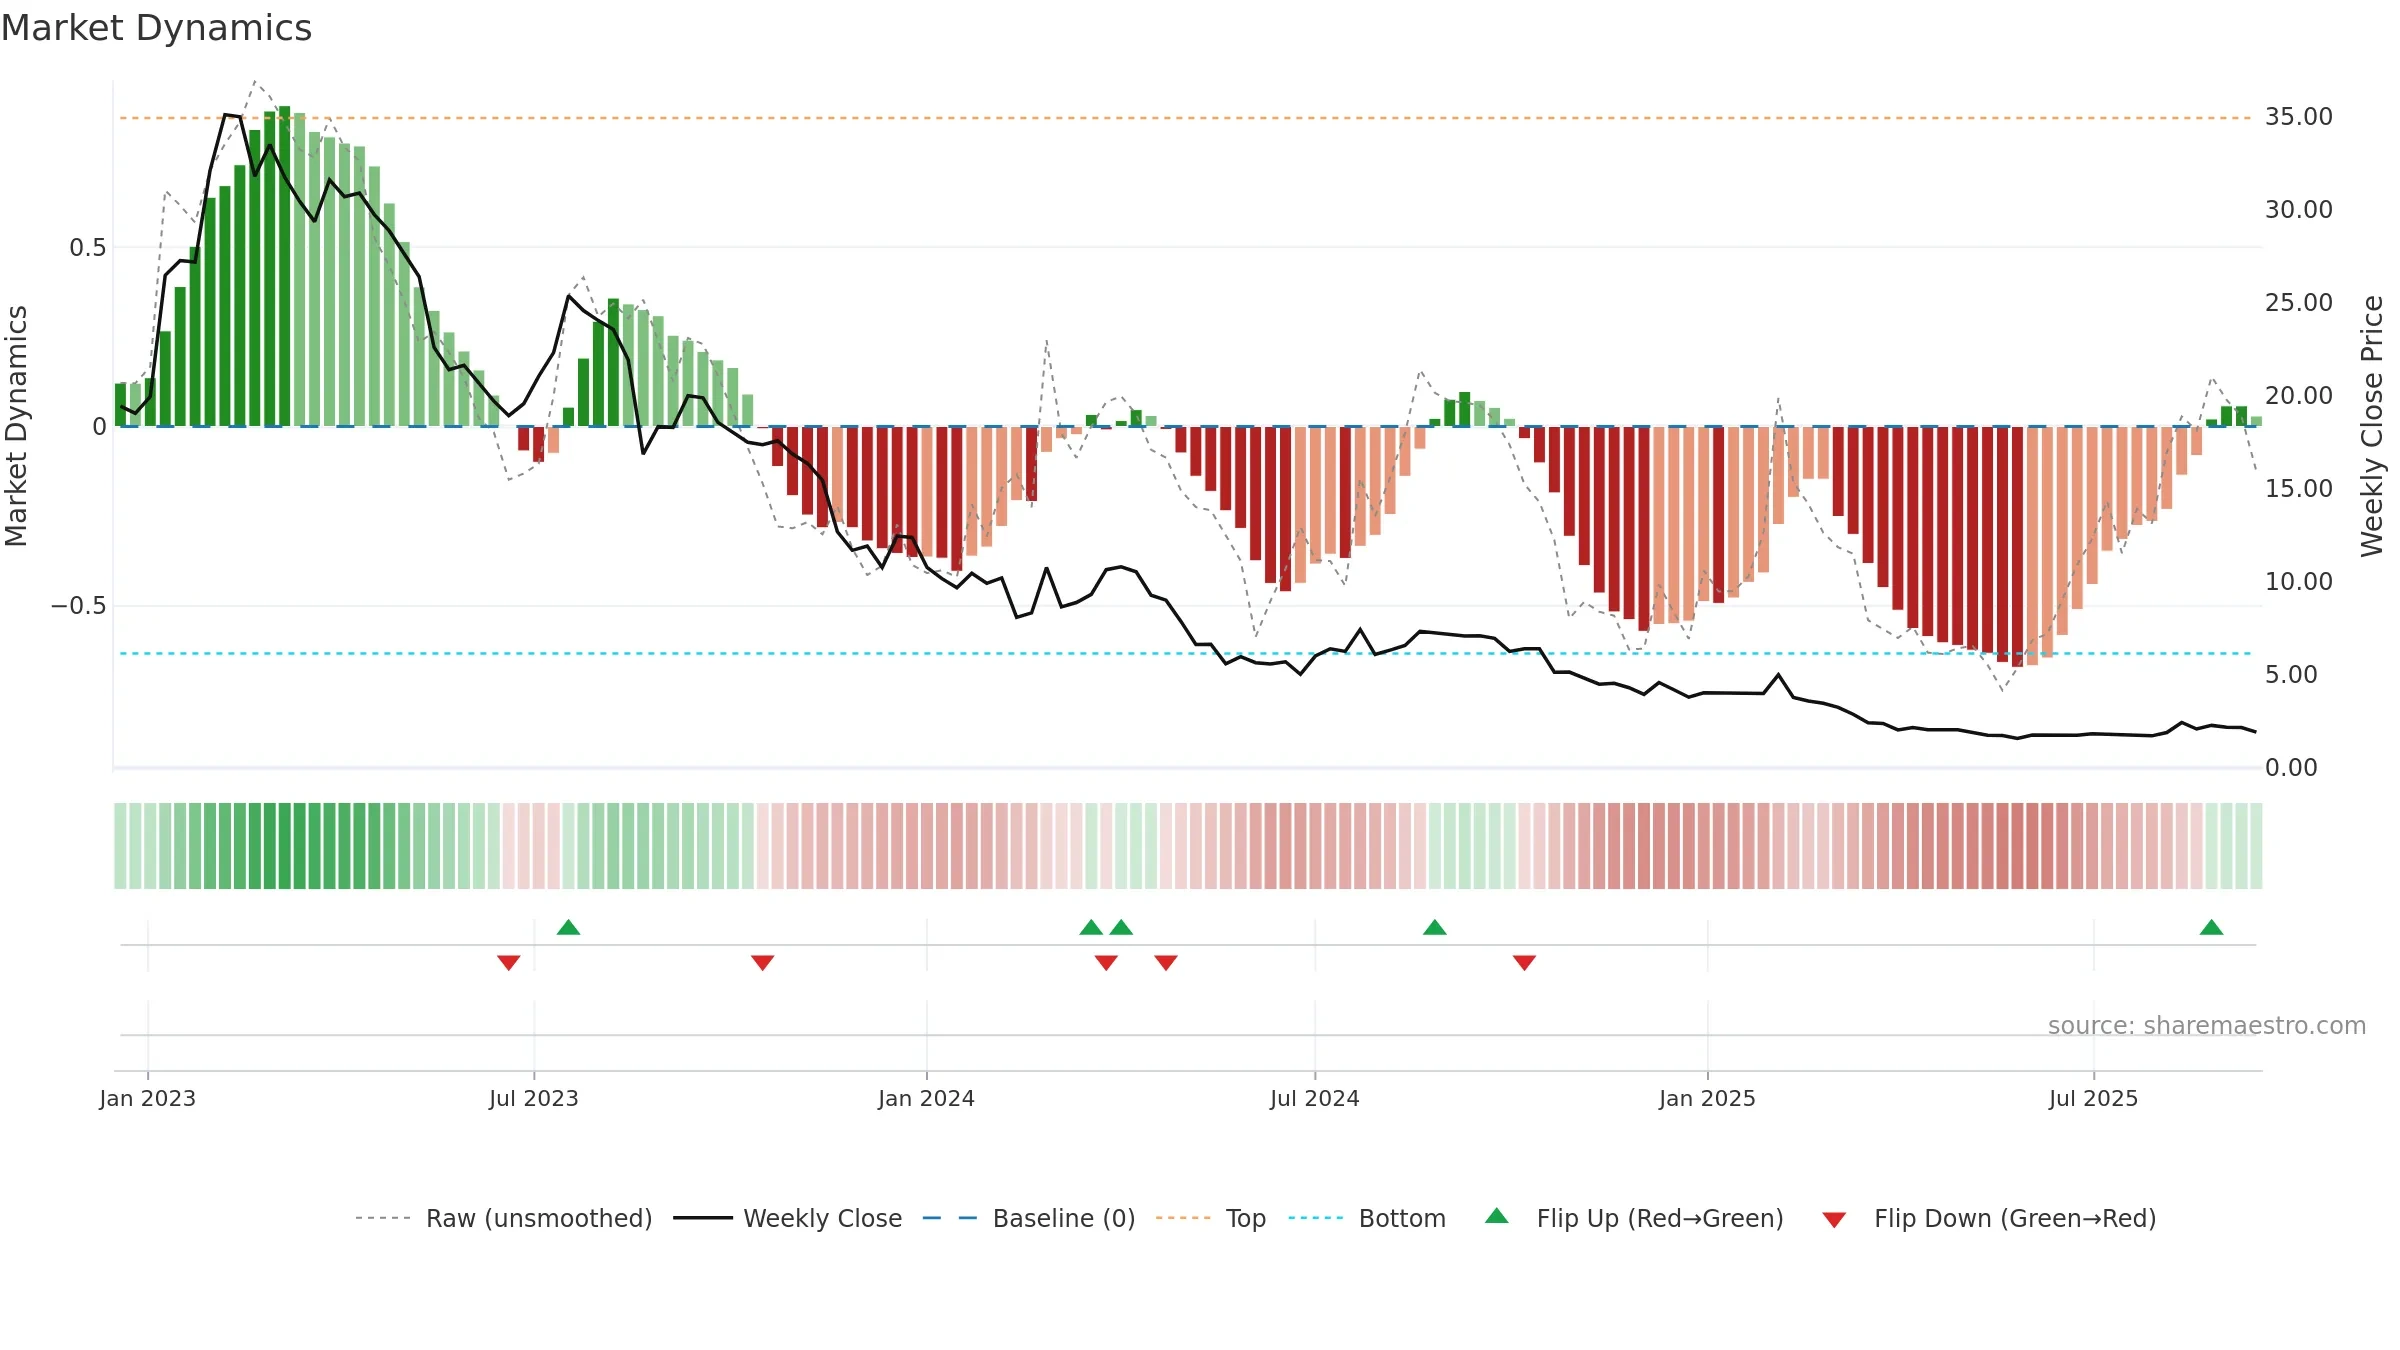Click the Jul 2025 axis label
This screenshot has height=1350, width=2400.
click(2093, 1098)
